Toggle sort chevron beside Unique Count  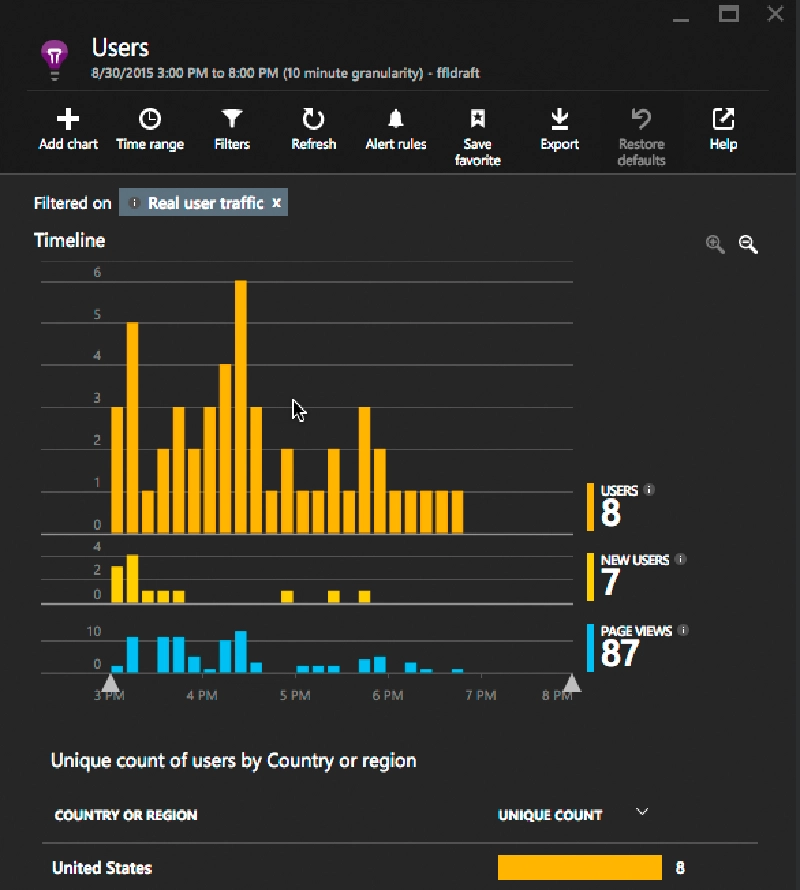pyautogui.click(x=642, y=812)
